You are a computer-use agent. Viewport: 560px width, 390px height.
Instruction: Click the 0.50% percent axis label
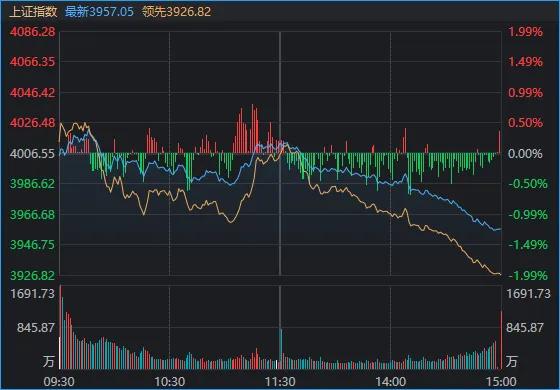click(525, 123)
